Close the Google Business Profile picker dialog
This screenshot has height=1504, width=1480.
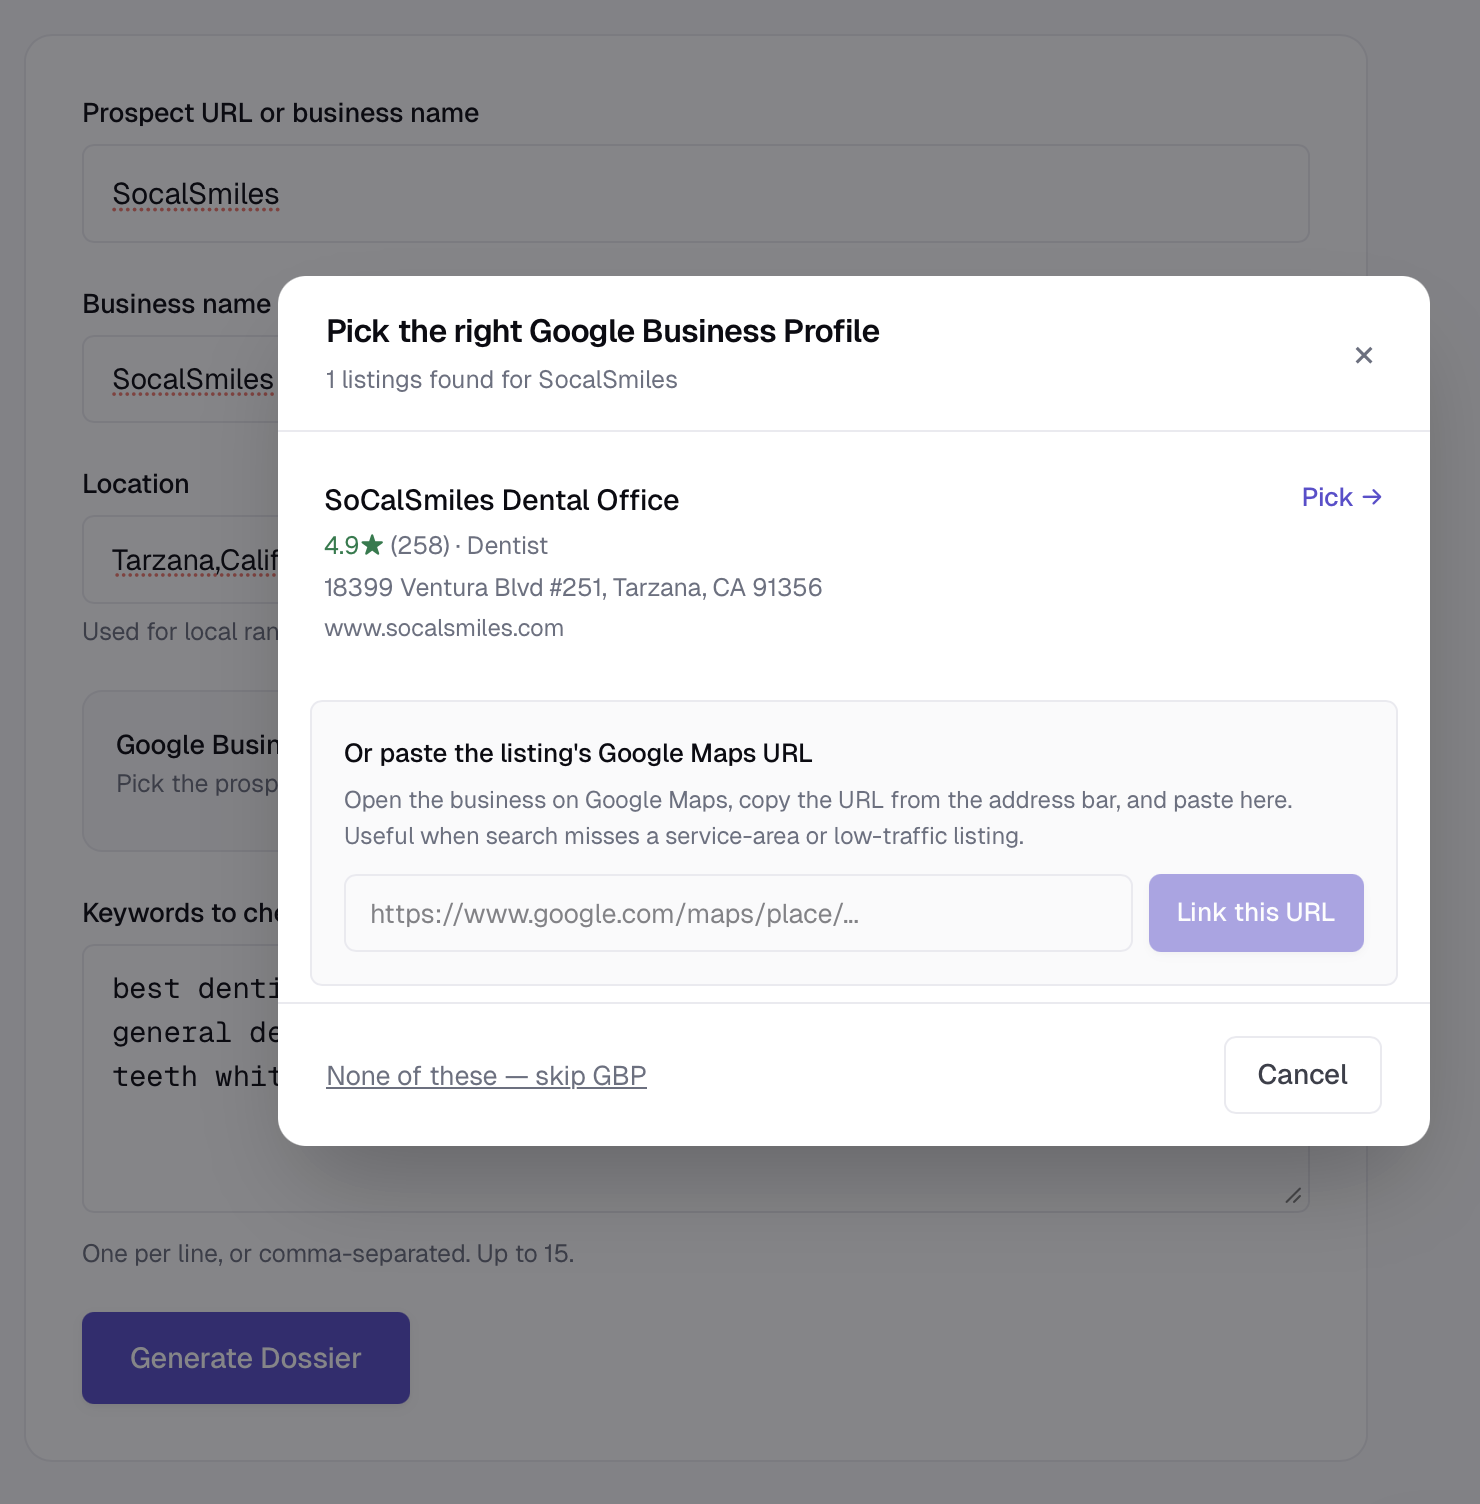pyautogui.click(x=1363, y=355)
